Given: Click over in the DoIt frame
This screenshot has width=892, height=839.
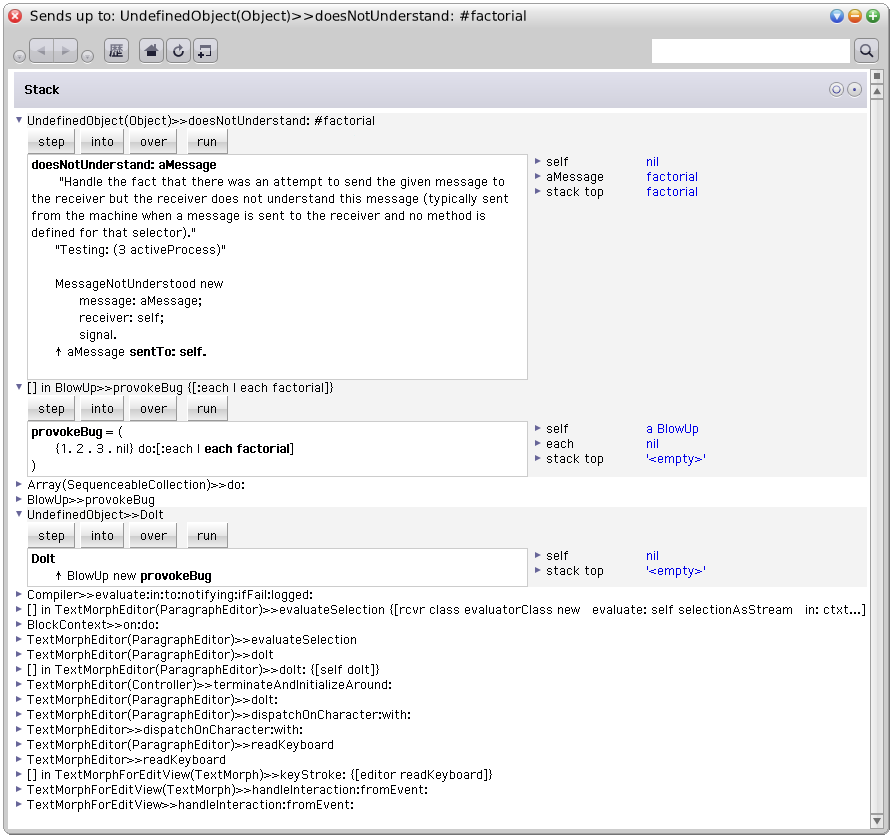Looking at the screenshot, I should [x=154, y=535].
